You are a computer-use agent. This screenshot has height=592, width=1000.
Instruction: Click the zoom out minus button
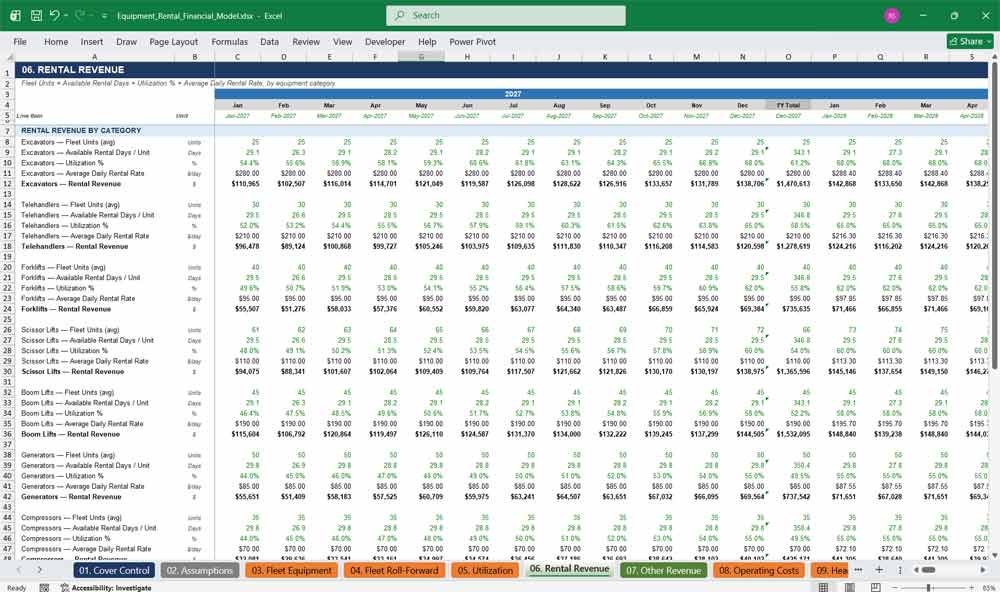[894, 588]
